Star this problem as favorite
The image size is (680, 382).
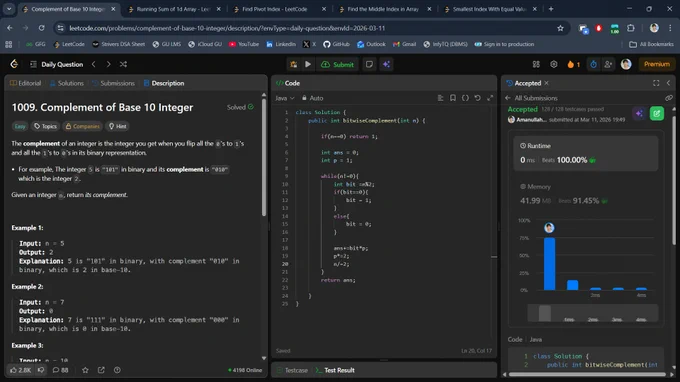[85, 370]
